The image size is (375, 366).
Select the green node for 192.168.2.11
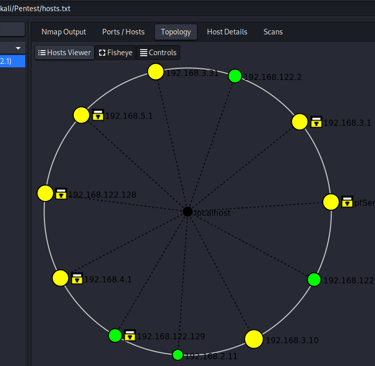pyautogui.click(x=178, y=355)
